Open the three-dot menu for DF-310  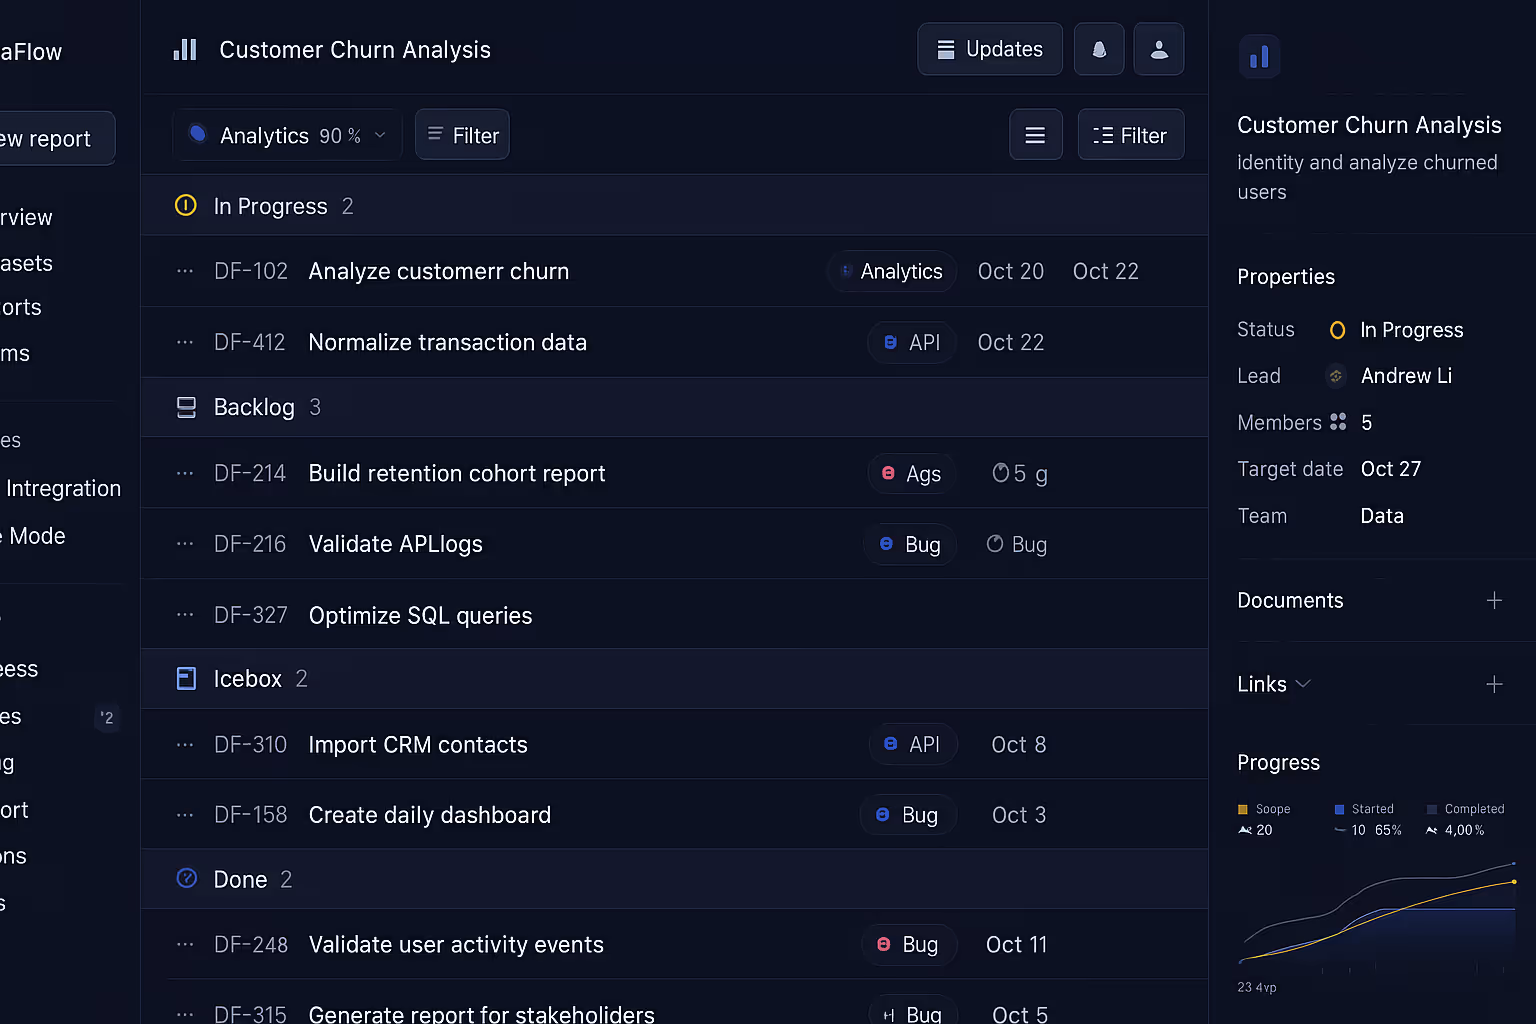[185, 744]
